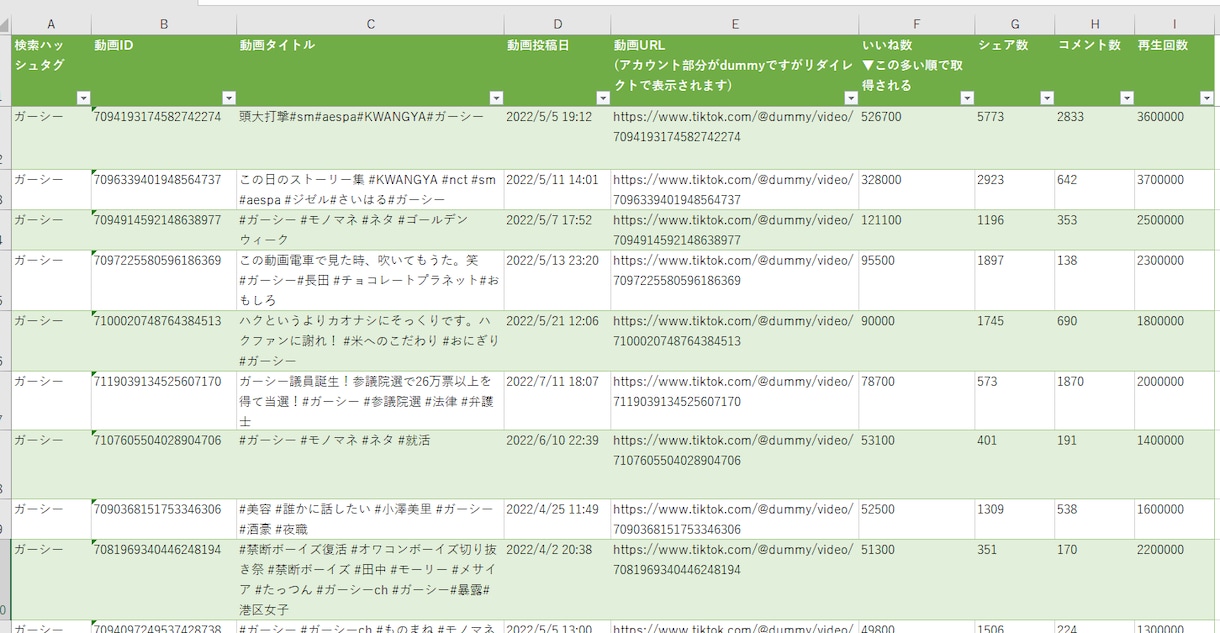This screenshot has height=633, width=1220.
Task: Click the 動画投稿日 header cell
Action: click(558, 70)
